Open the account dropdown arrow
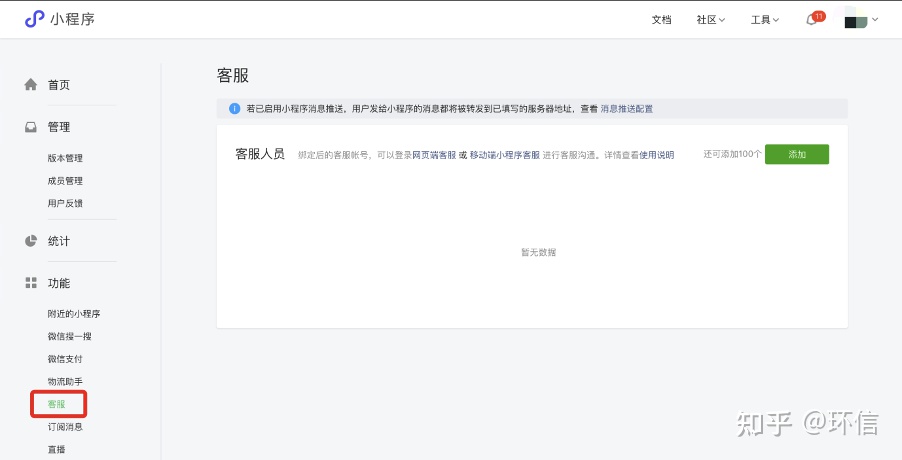The width and height of the screenshot is (902, 460). tap(876, 19)
